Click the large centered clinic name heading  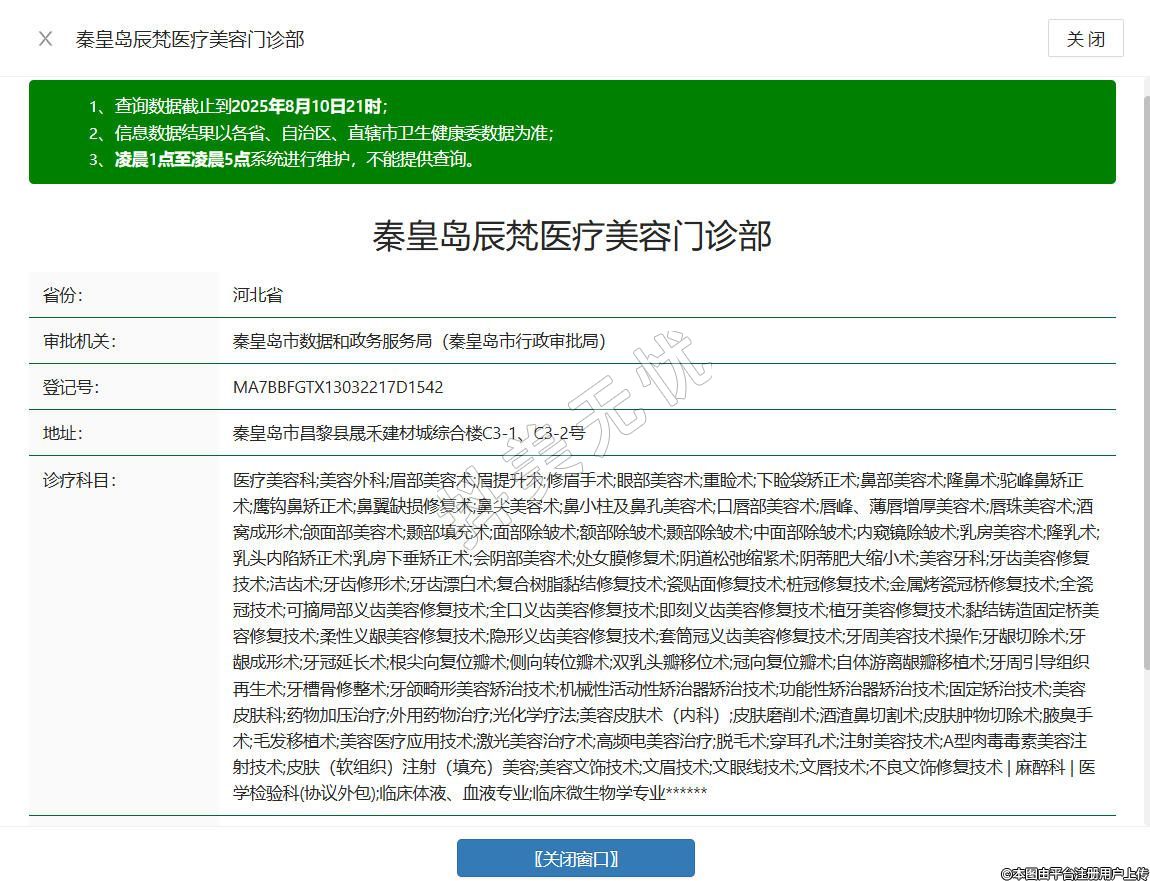coord(572,236)
